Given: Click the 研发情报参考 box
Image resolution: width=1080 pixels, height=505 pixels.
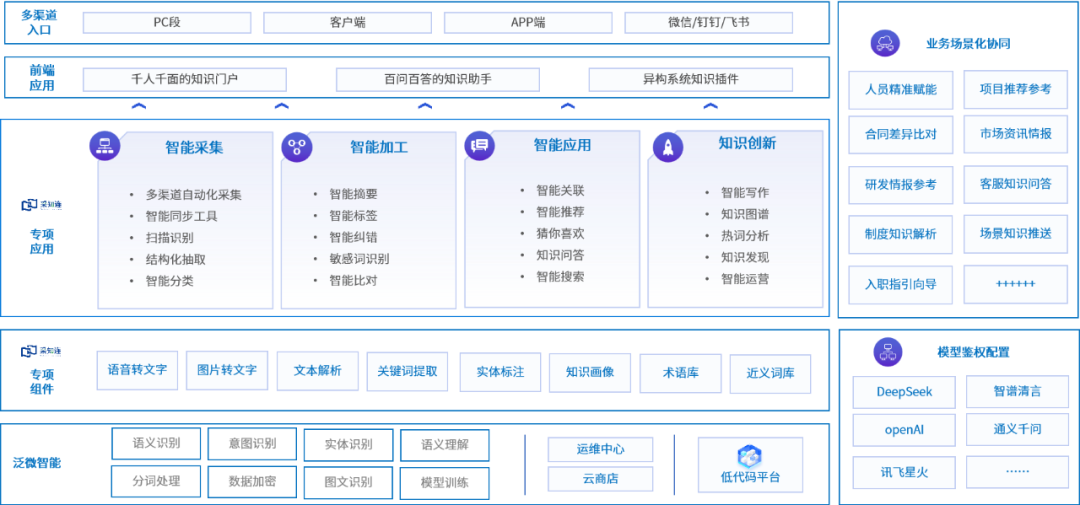Looking at the screenshot, I should [901, 185].
